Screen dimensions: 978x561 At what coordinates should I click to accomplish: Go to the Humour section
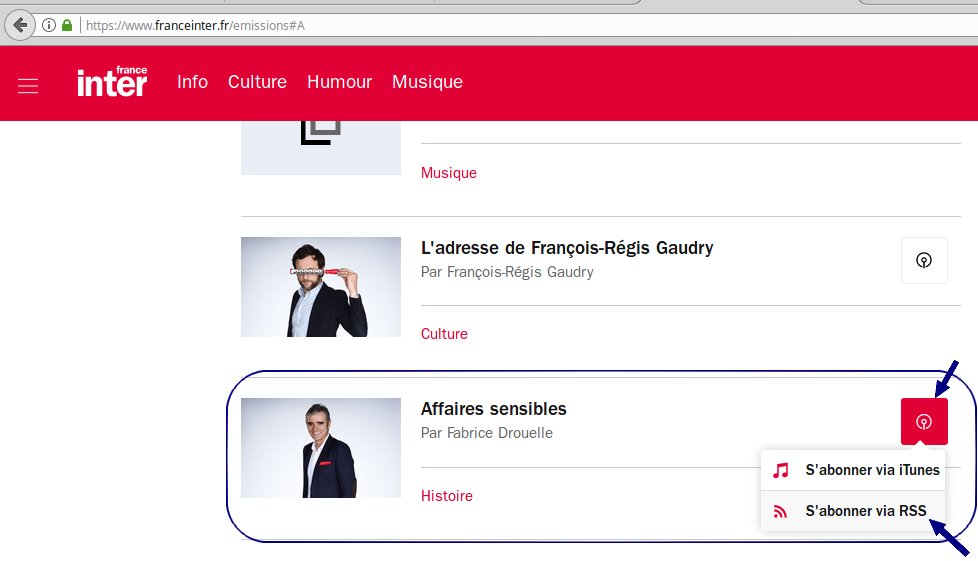(x=339, y=82)
